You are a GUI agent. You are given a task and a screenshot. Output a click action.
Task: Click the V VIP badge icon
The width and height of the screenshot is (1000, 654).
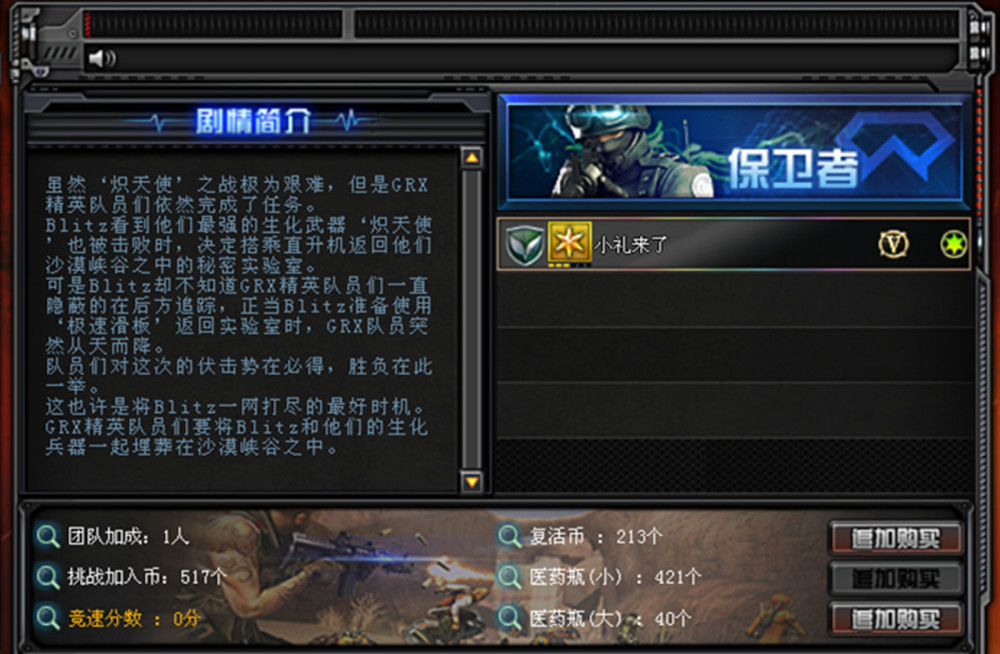point(893,244)
